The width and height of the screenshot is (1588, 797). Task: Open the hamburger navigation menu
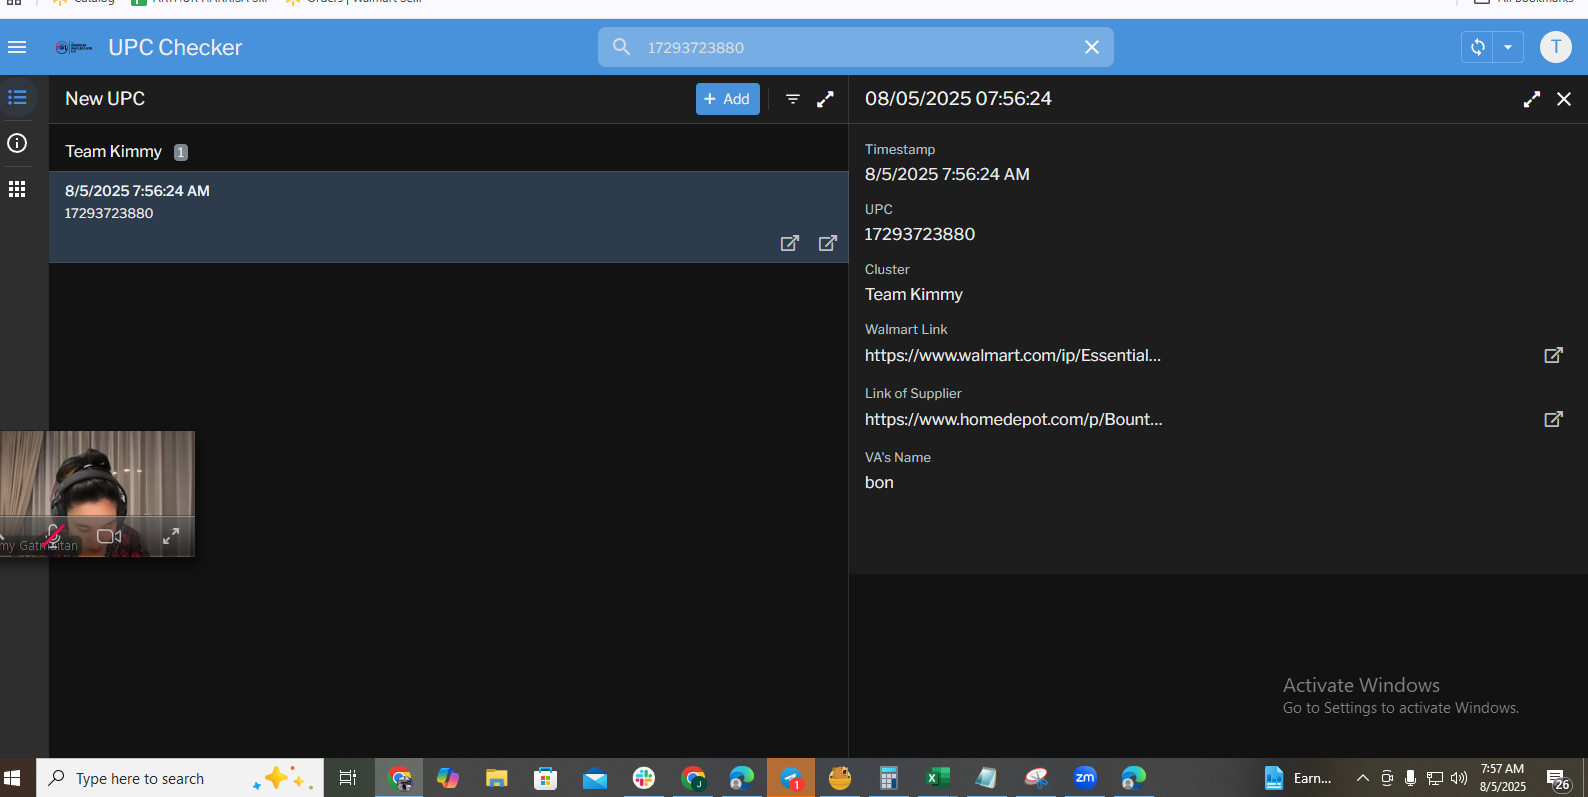click(x=17, y=47)
